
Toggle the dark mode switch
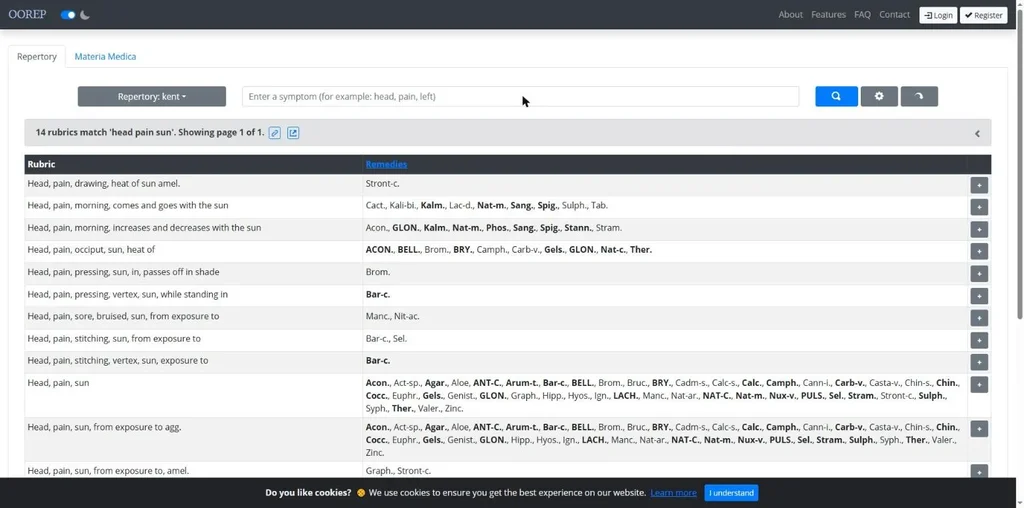click(x=68, y=15)
